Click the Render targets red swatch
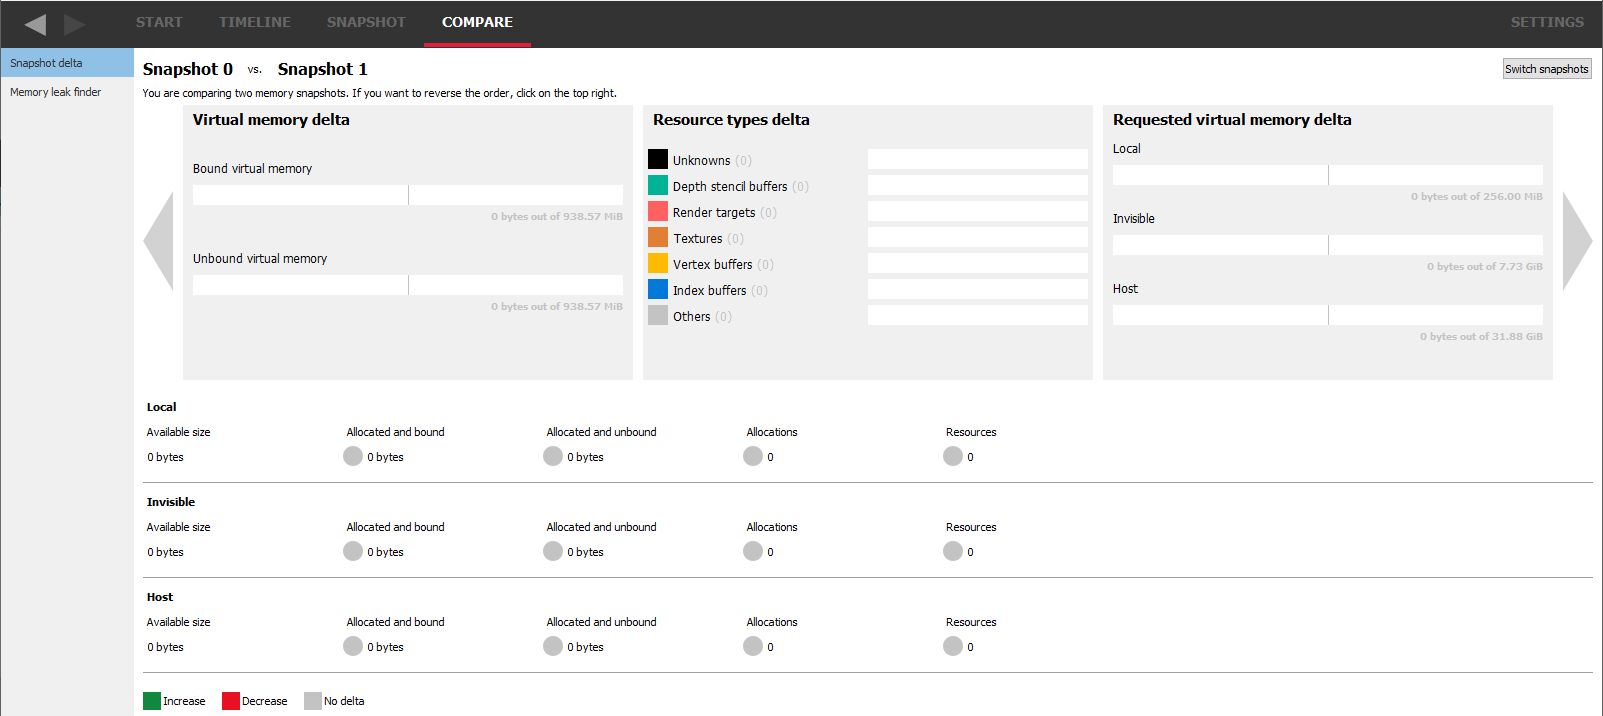The width and height of the screenshot is (1603, 716). pyautogui.click(x=658, y=211)
